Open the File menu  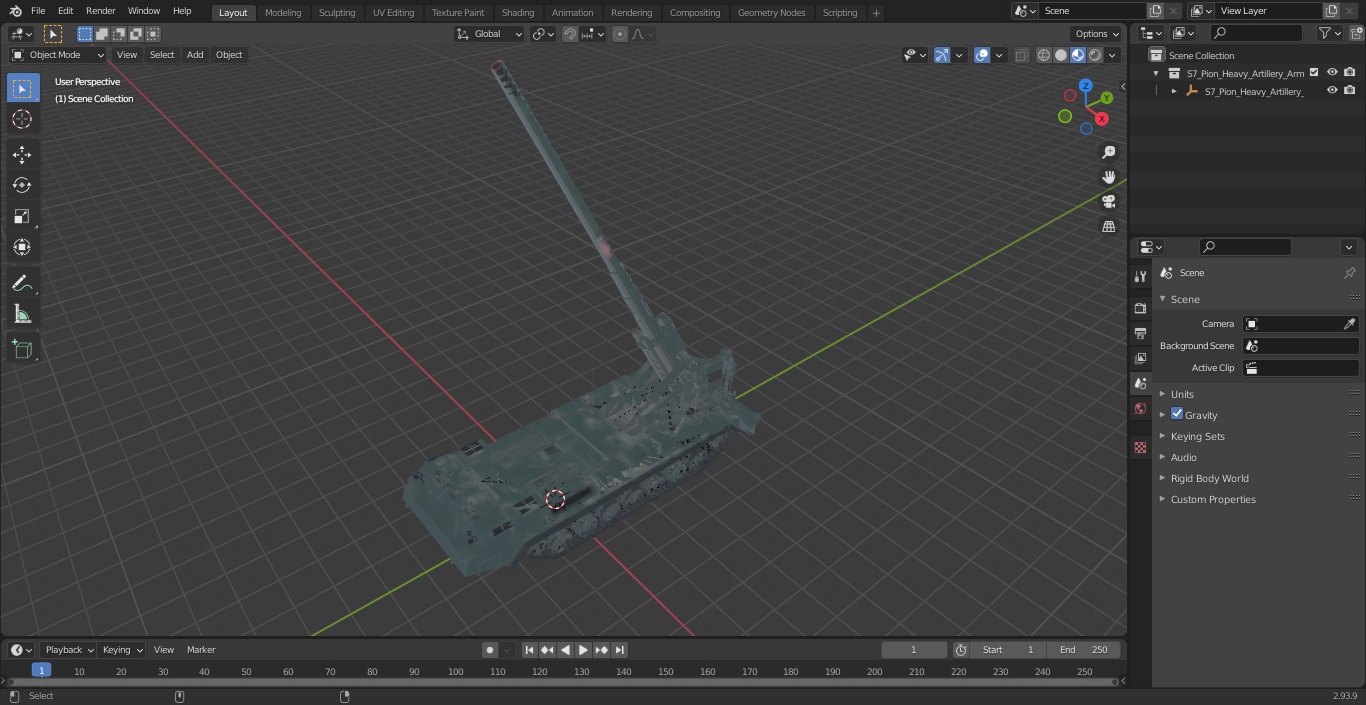tap(38, 11)
